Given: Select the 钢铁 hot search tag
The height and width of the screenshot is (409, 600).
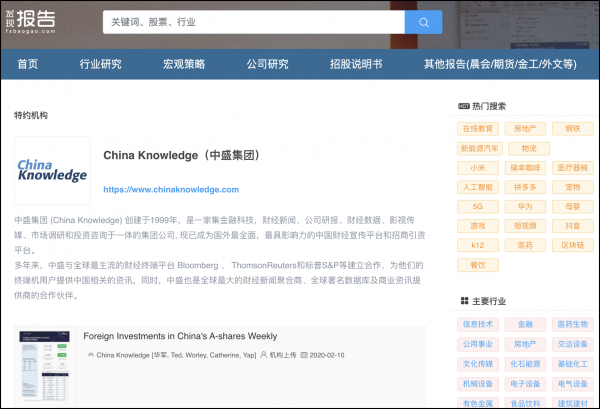Looking at the screenshot, I should (573, 129).
